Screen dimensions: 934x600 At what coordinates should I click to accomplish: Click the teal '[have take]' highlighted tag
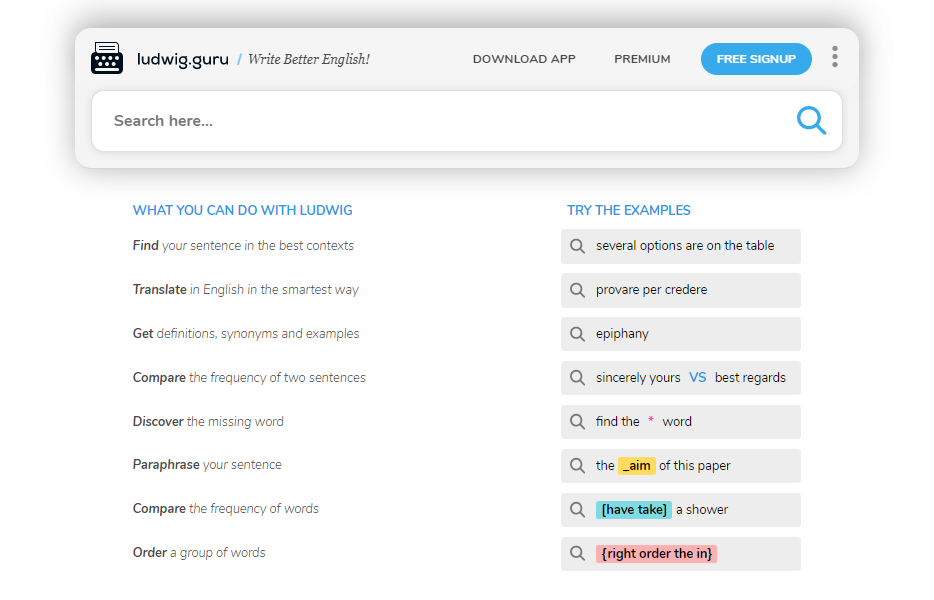pyautogui.click(x=634, y=509)
